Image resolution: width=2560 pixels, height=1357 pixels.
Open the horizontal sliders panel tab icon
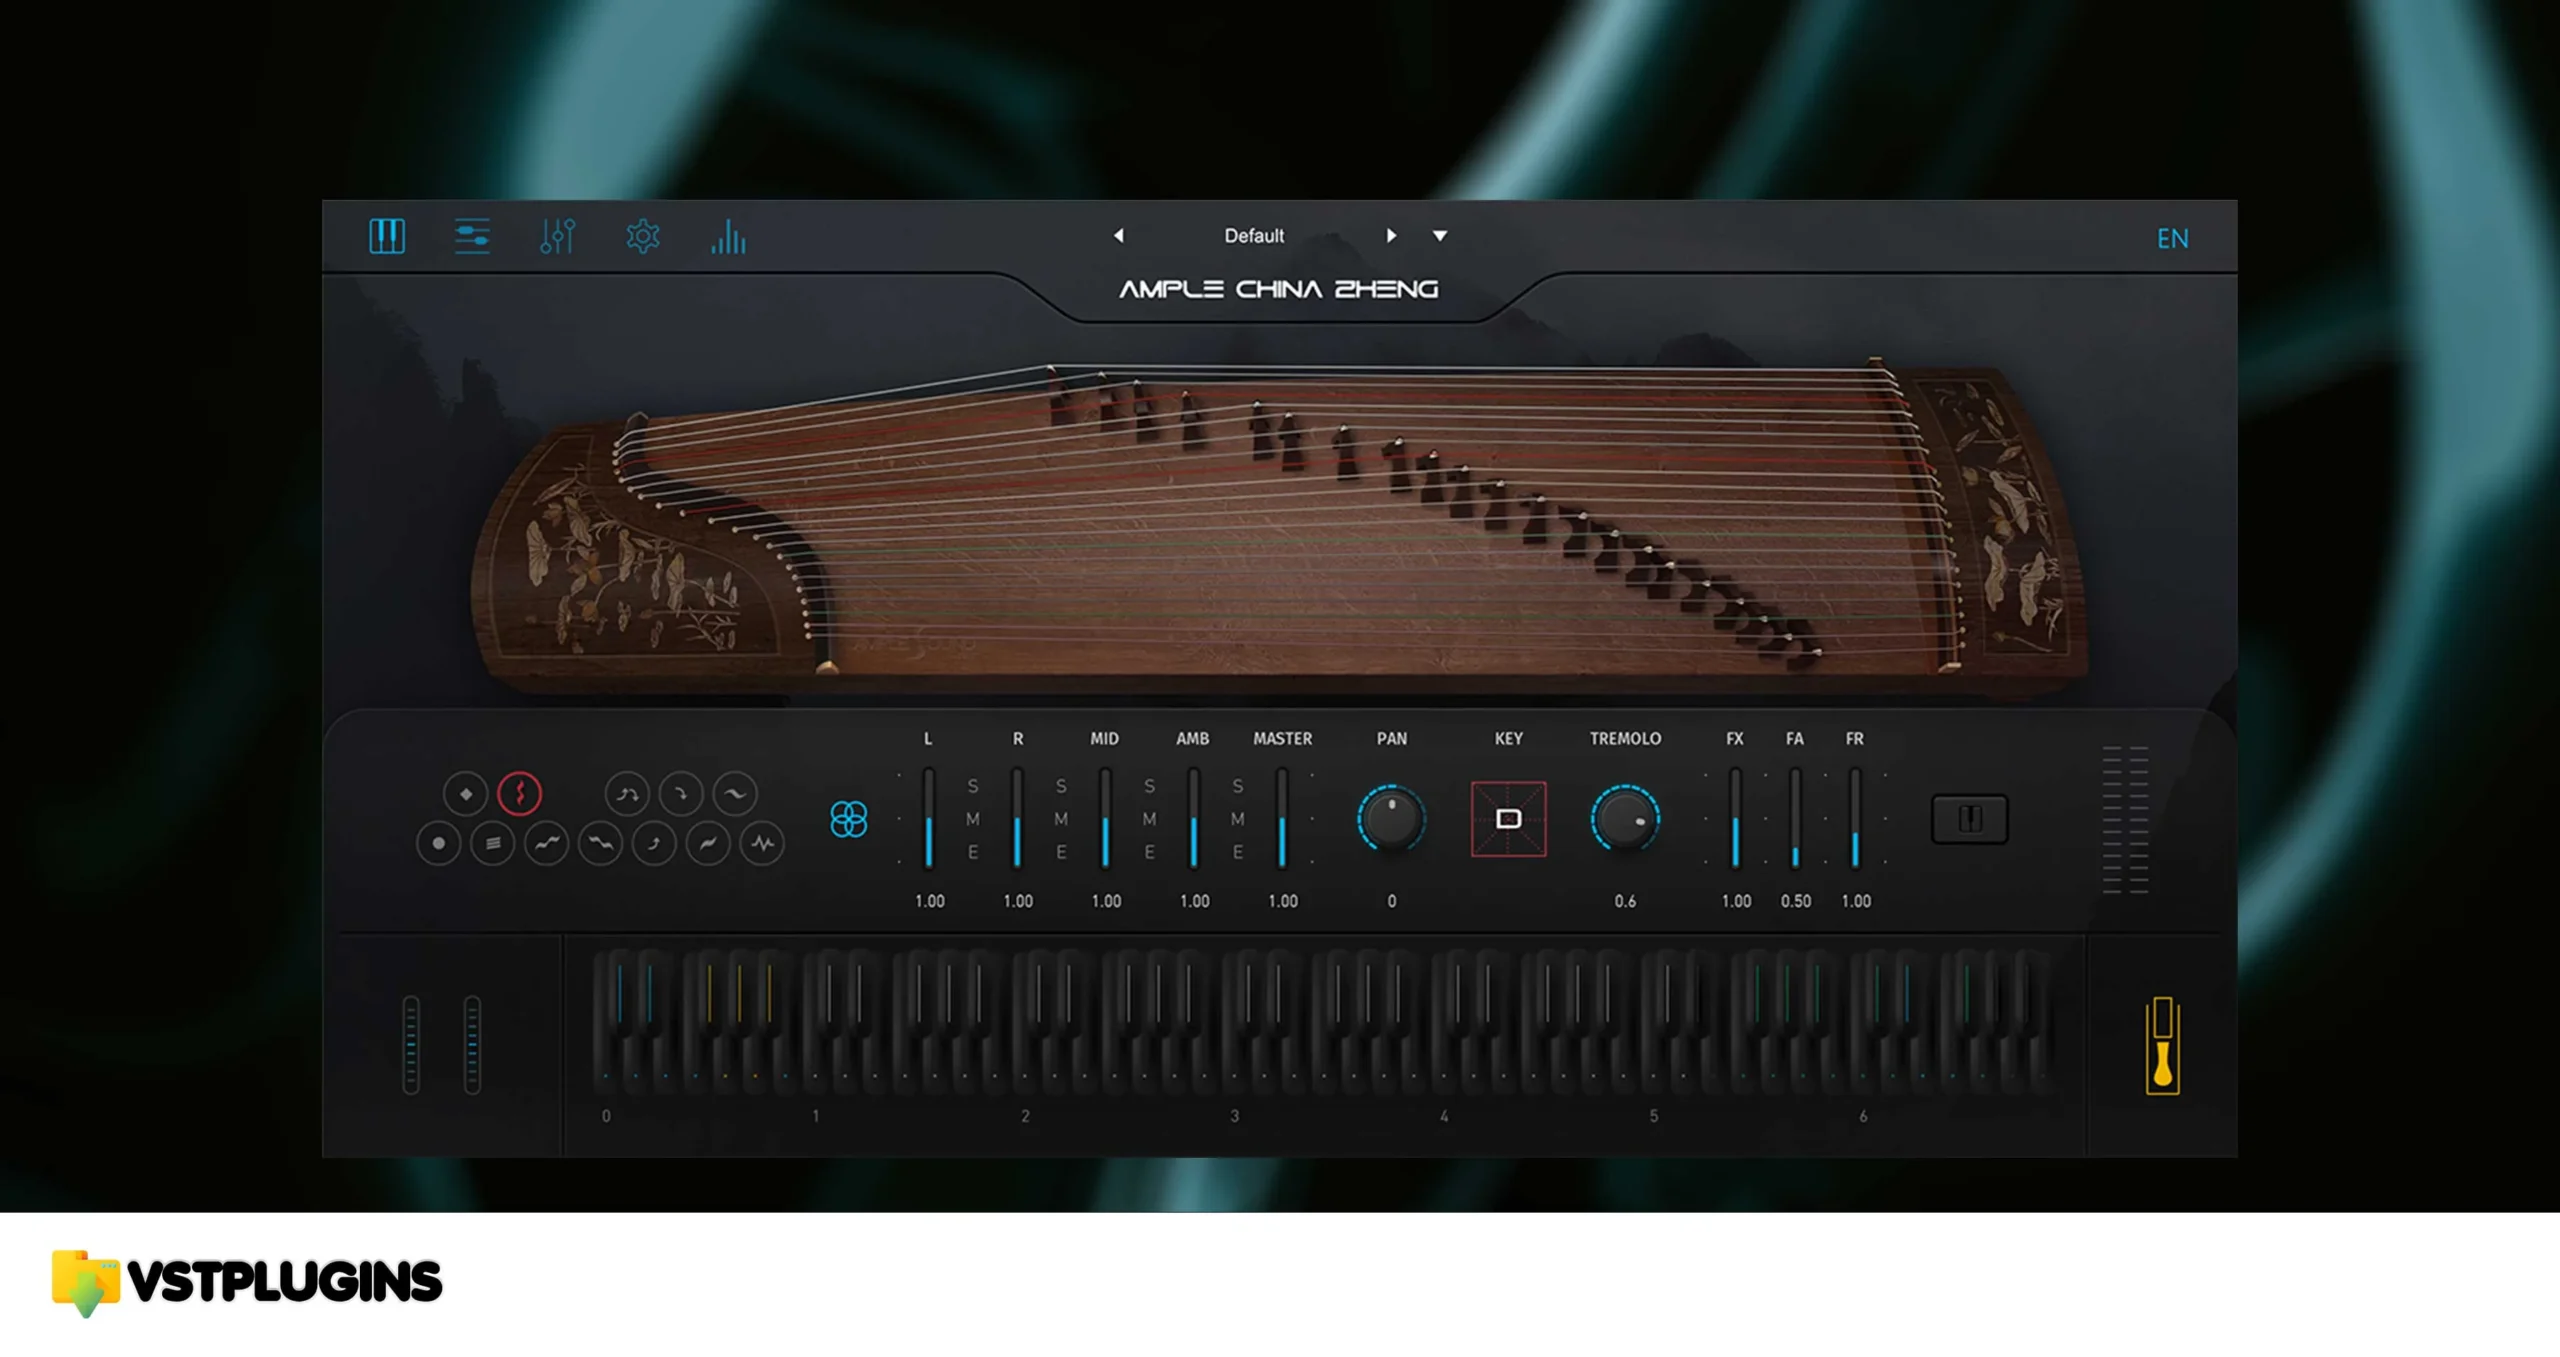(472, 237)
